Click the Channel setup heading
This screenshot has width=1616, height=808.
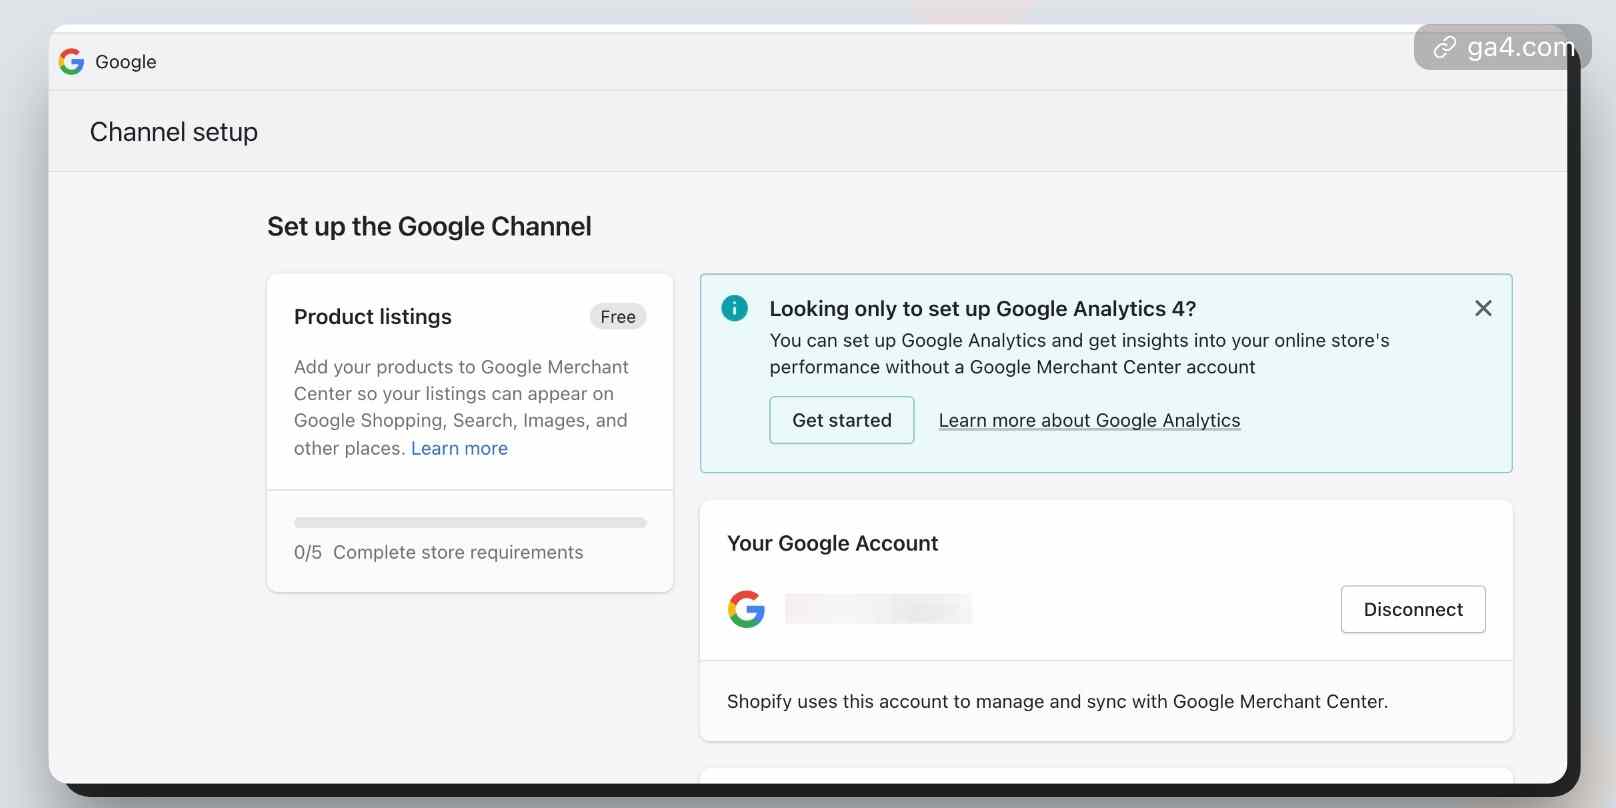[174, 132]
